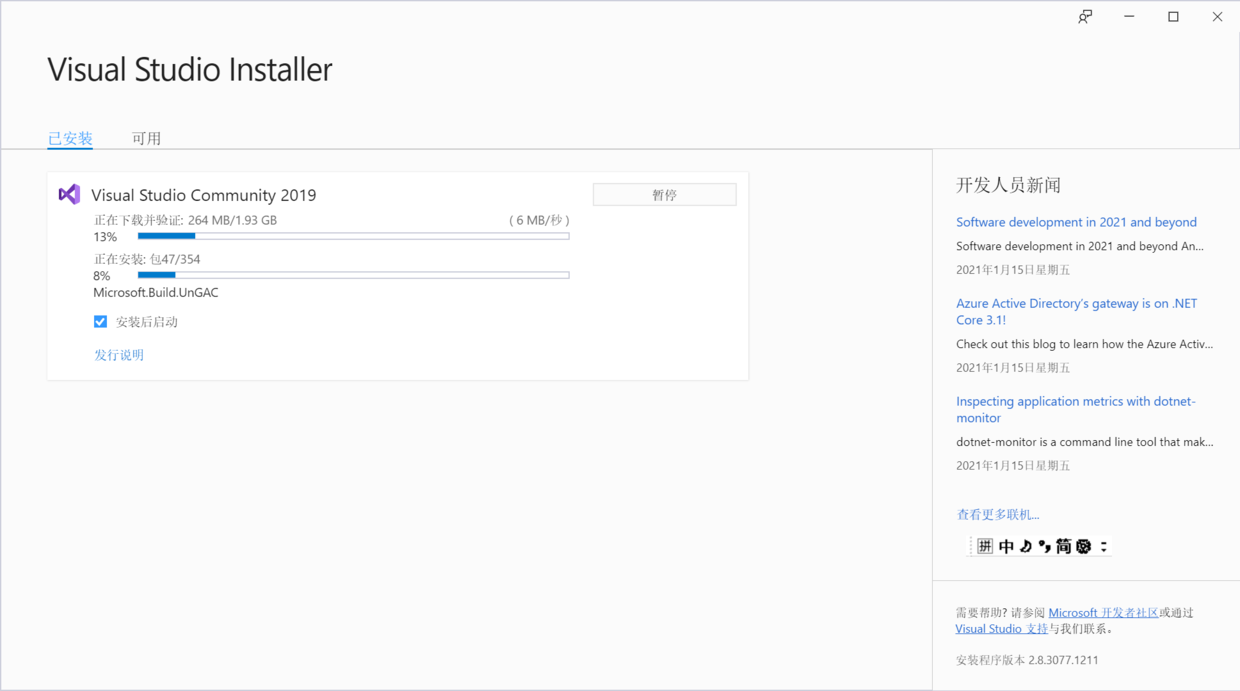The width and height of the screenshot is (1240, 691).
Task: Switch the IME 简 simplified/traditional icon
Action: (x=1063, y=546)
